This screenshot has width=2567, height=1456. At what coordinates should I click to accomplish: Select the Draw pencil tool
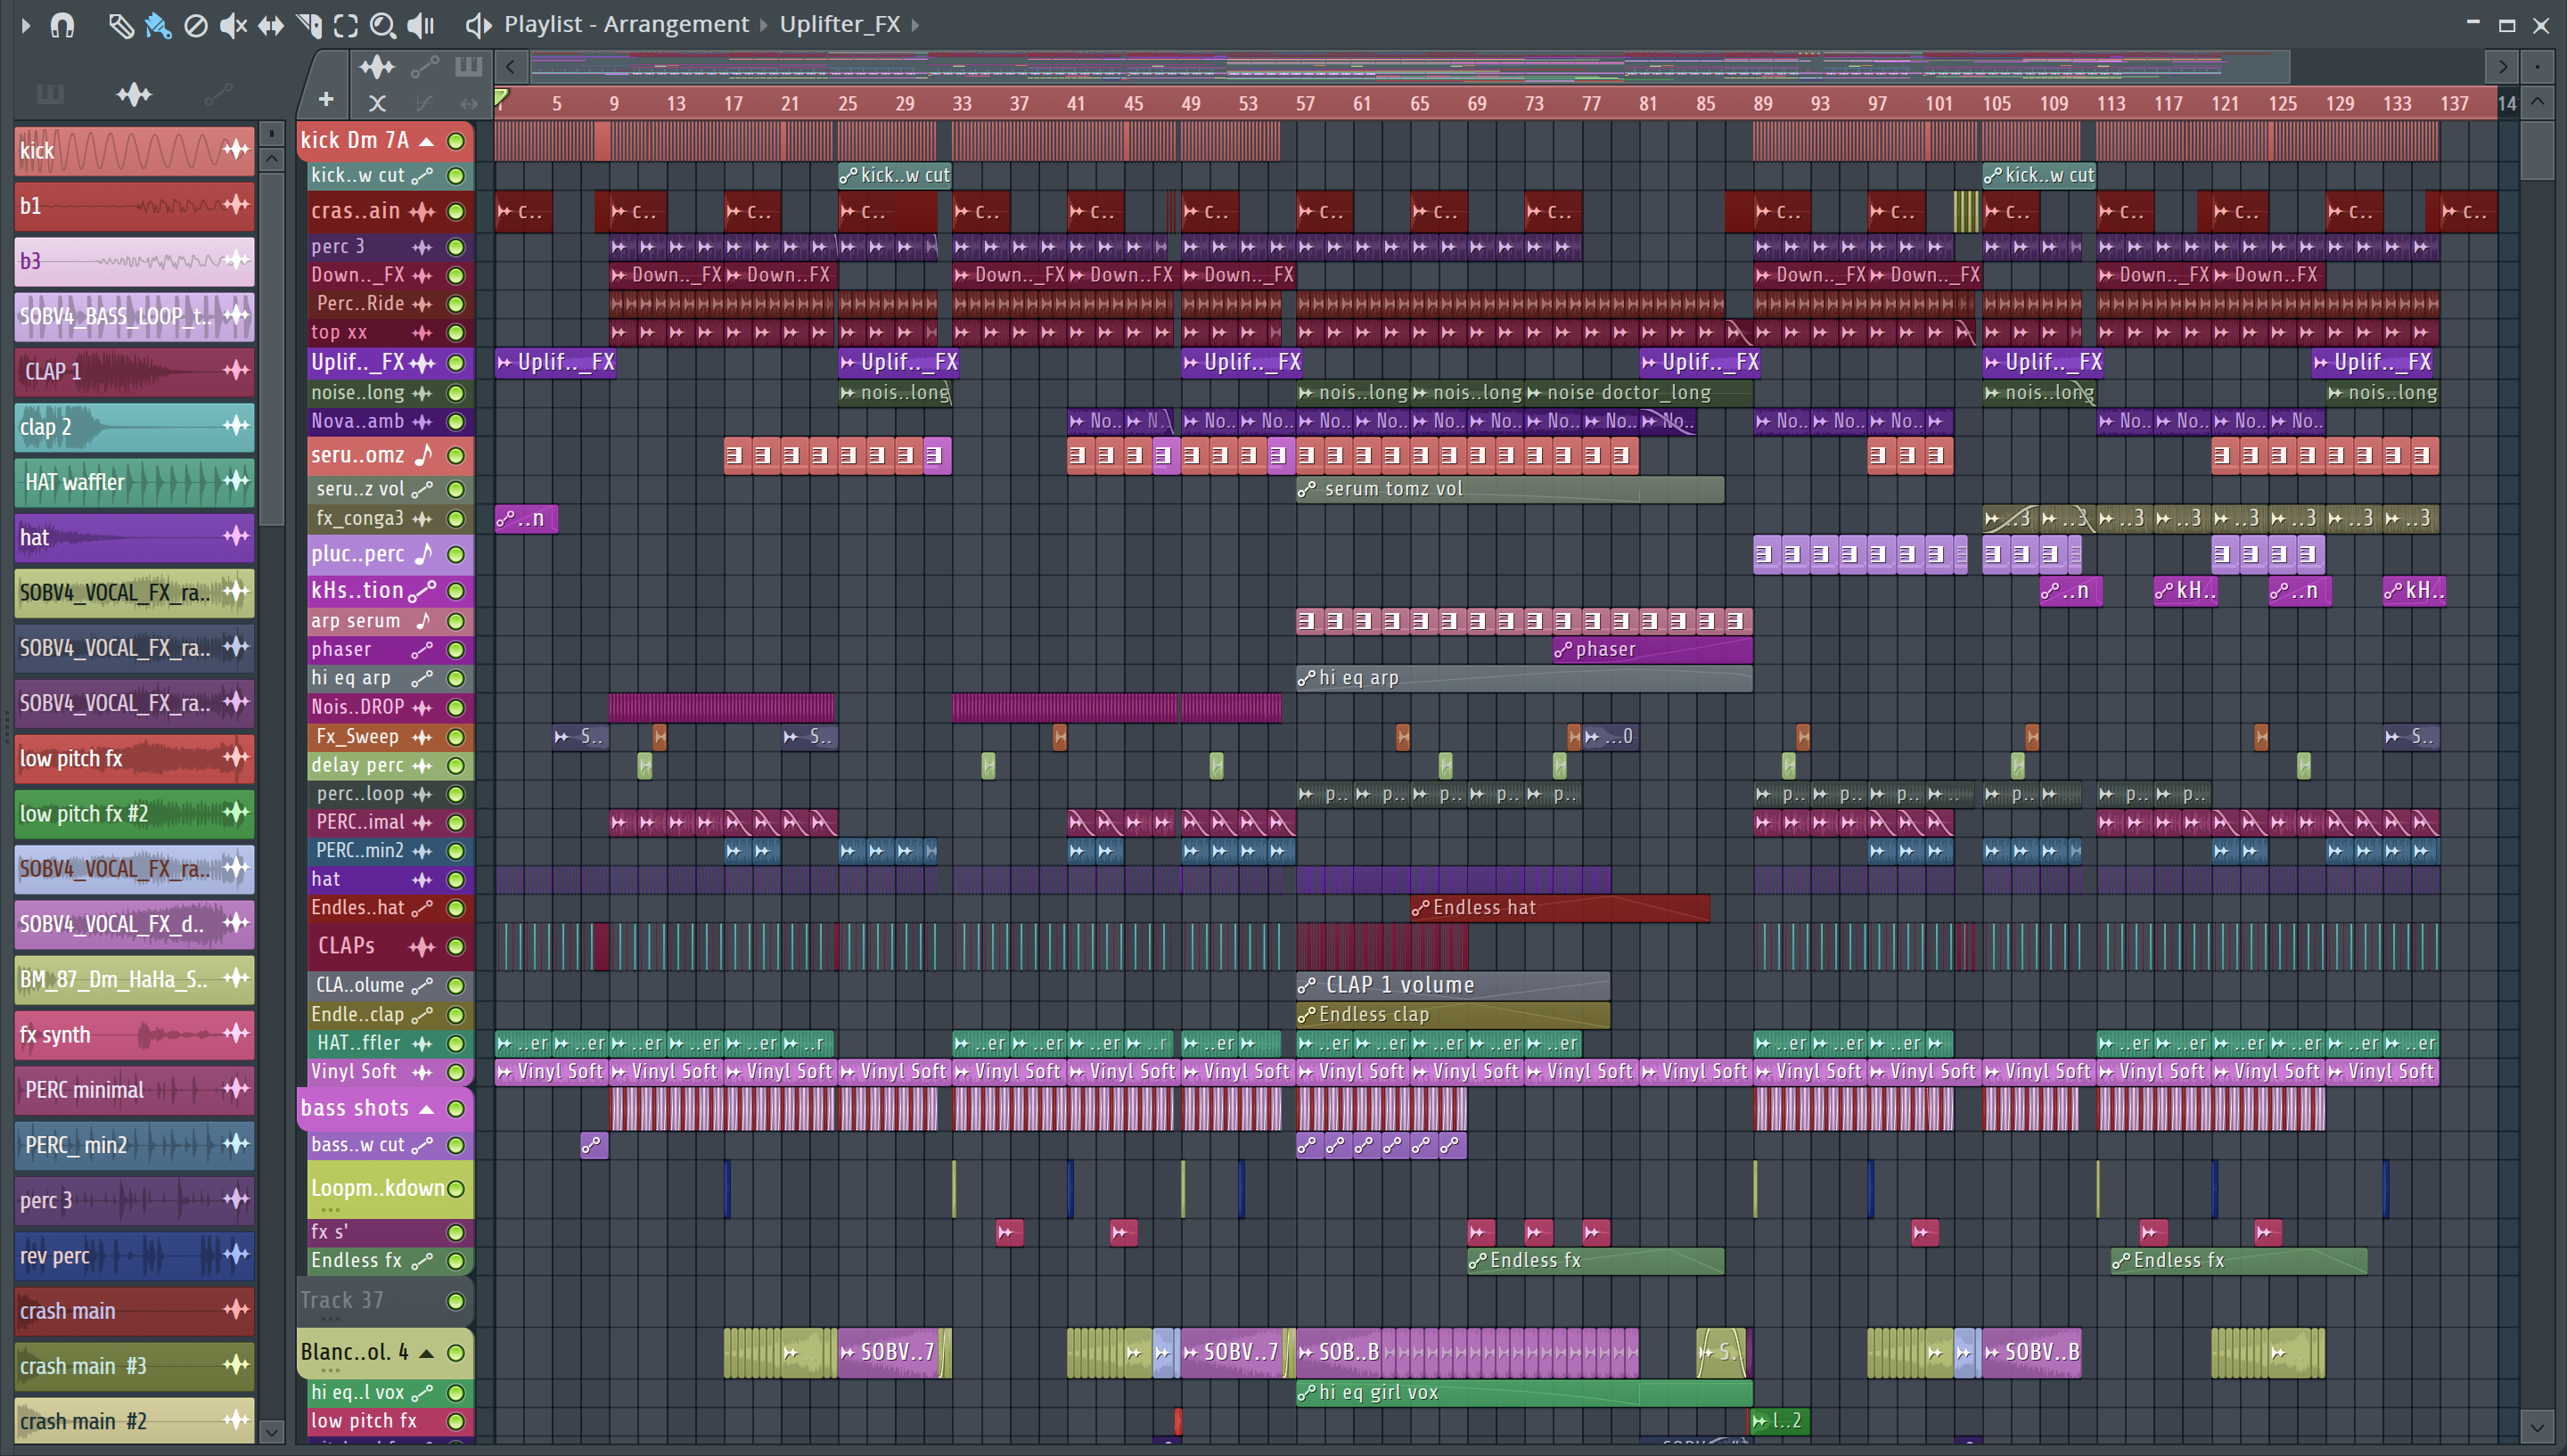(x=120, y=24)
